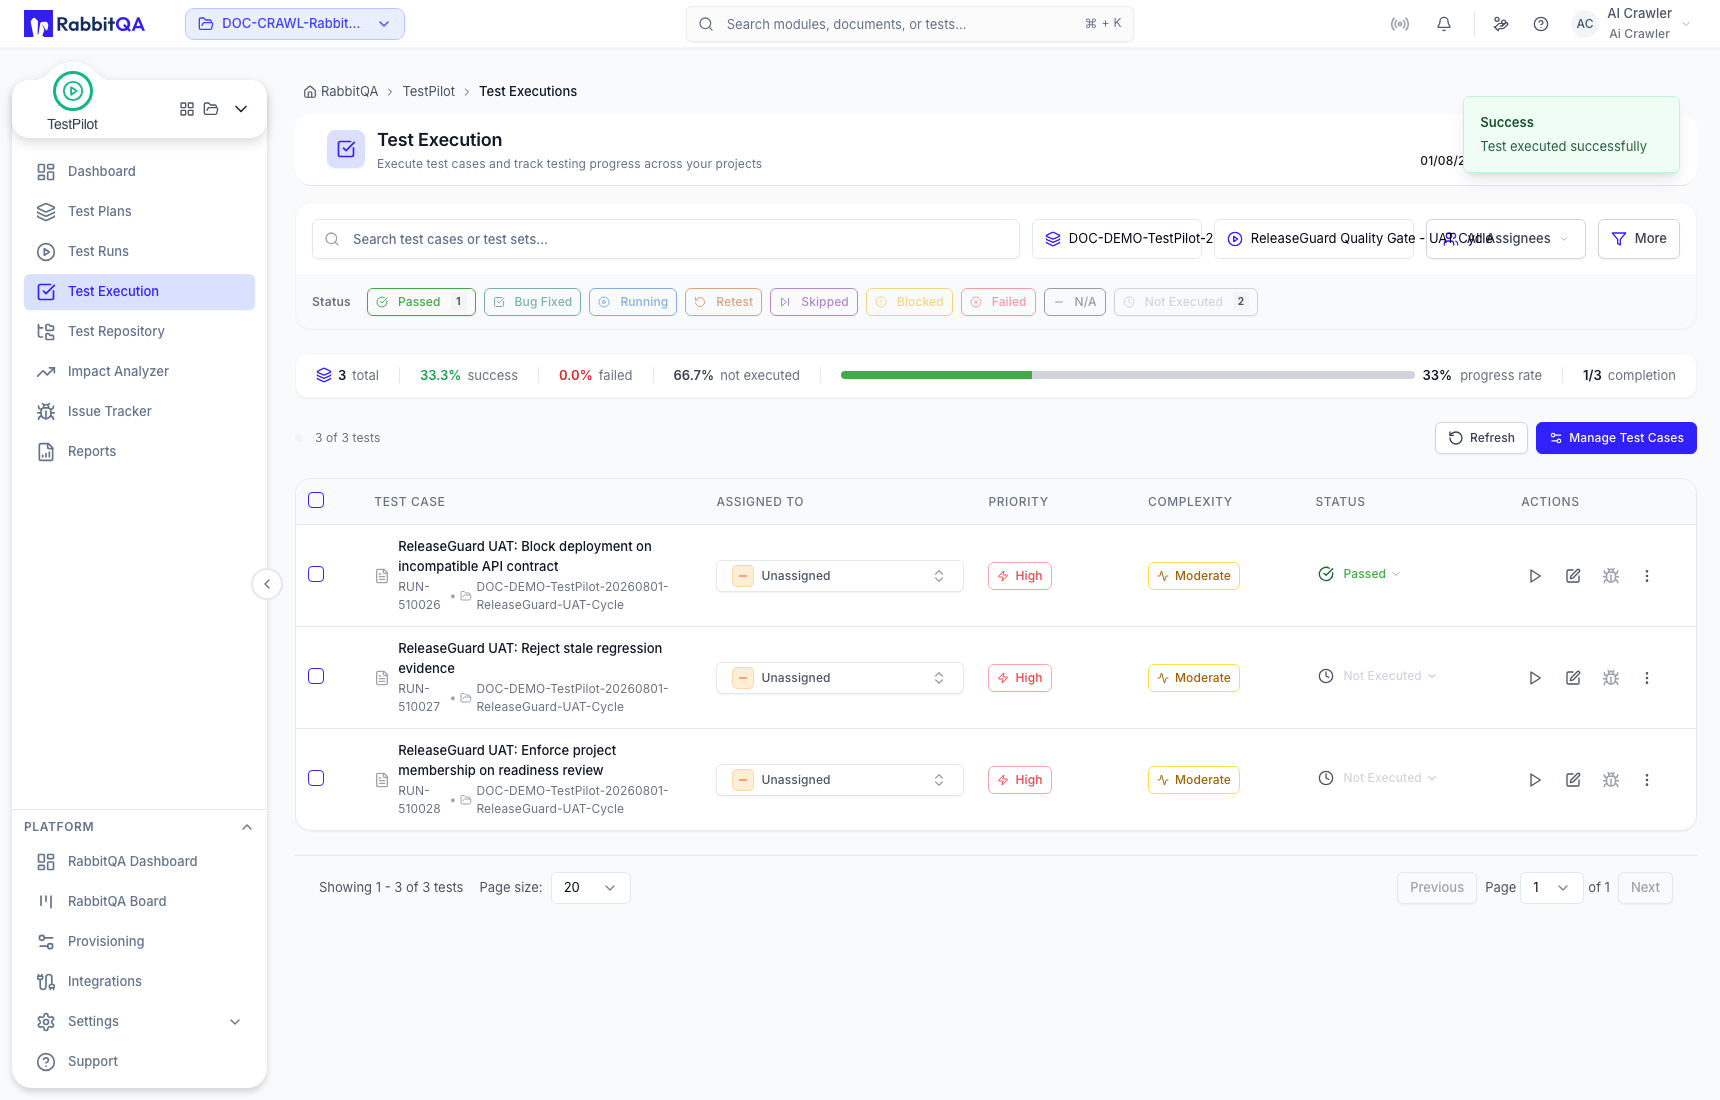
Task: Open the DOC-CRAWL-Rabbit project dropdown
Action: [x=295, y=24]
